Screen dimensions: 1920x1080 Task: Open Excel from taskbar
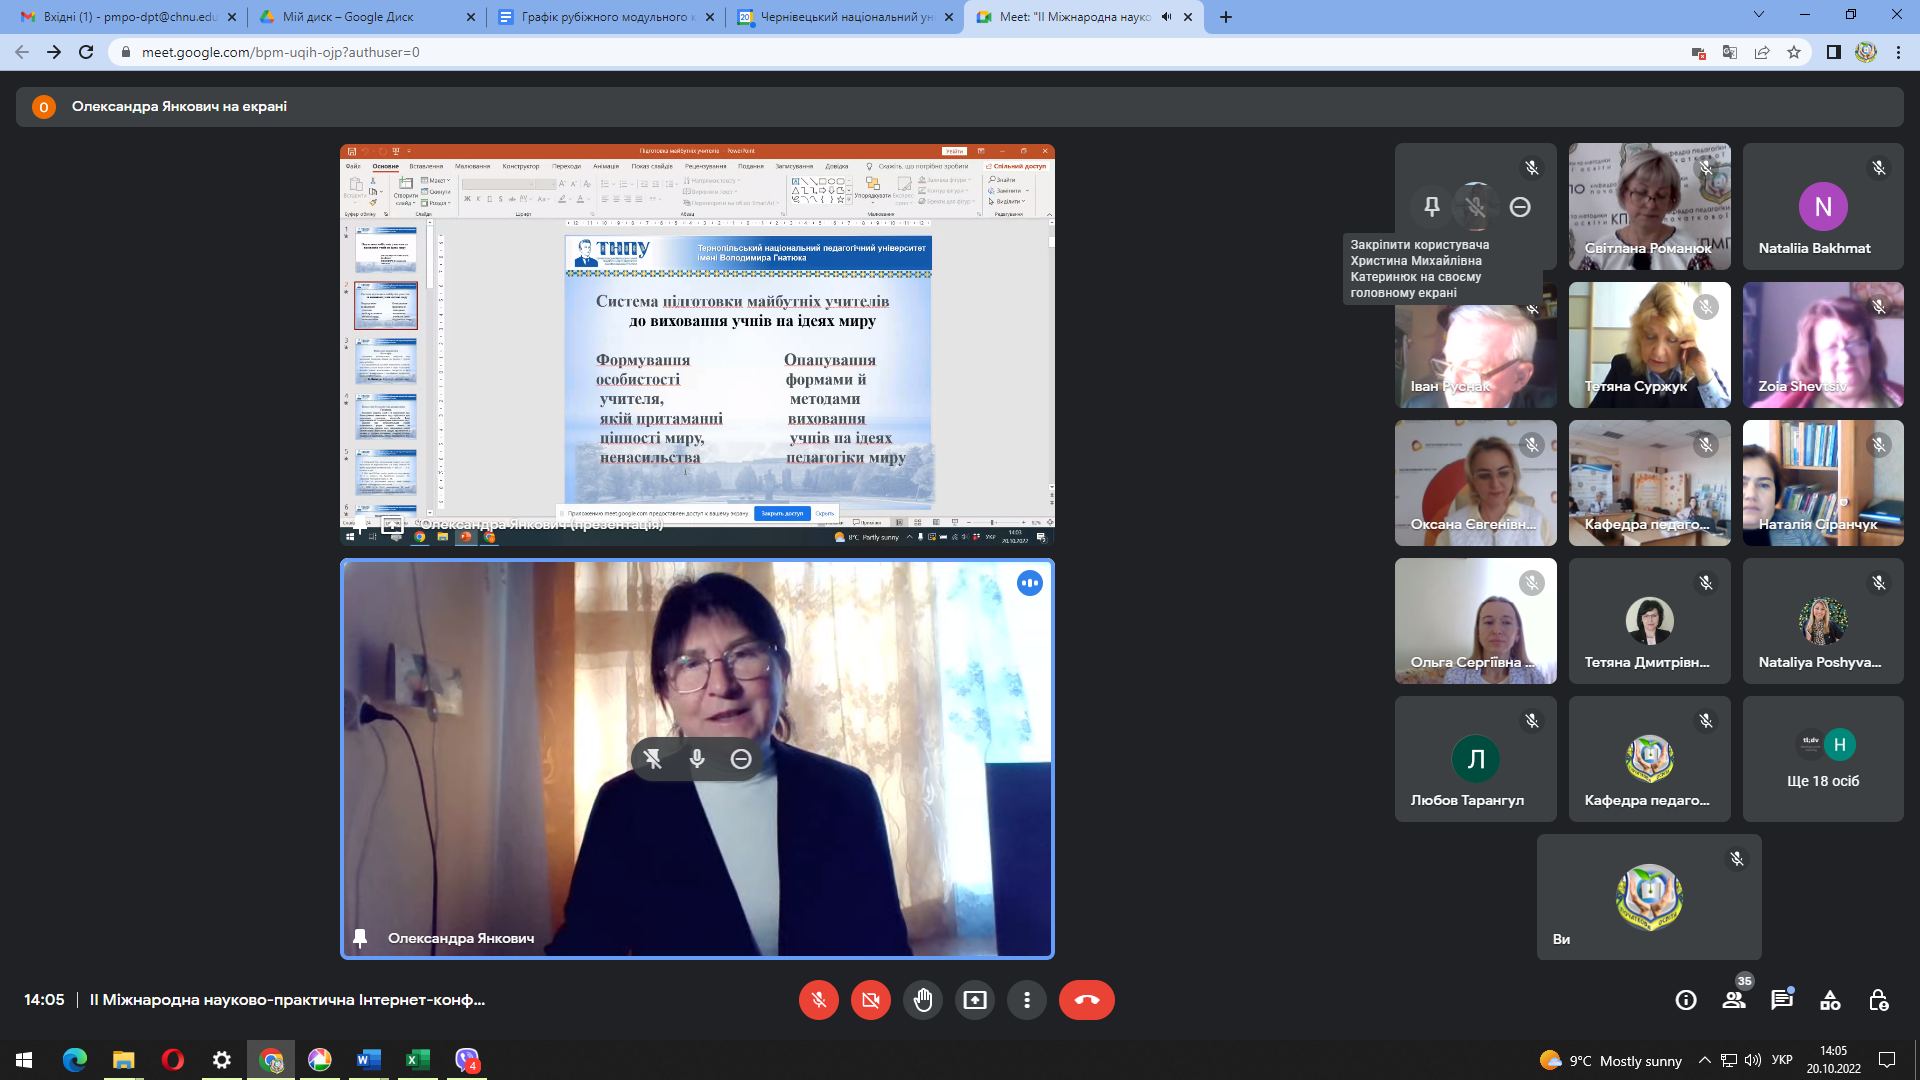point(418,1060)
